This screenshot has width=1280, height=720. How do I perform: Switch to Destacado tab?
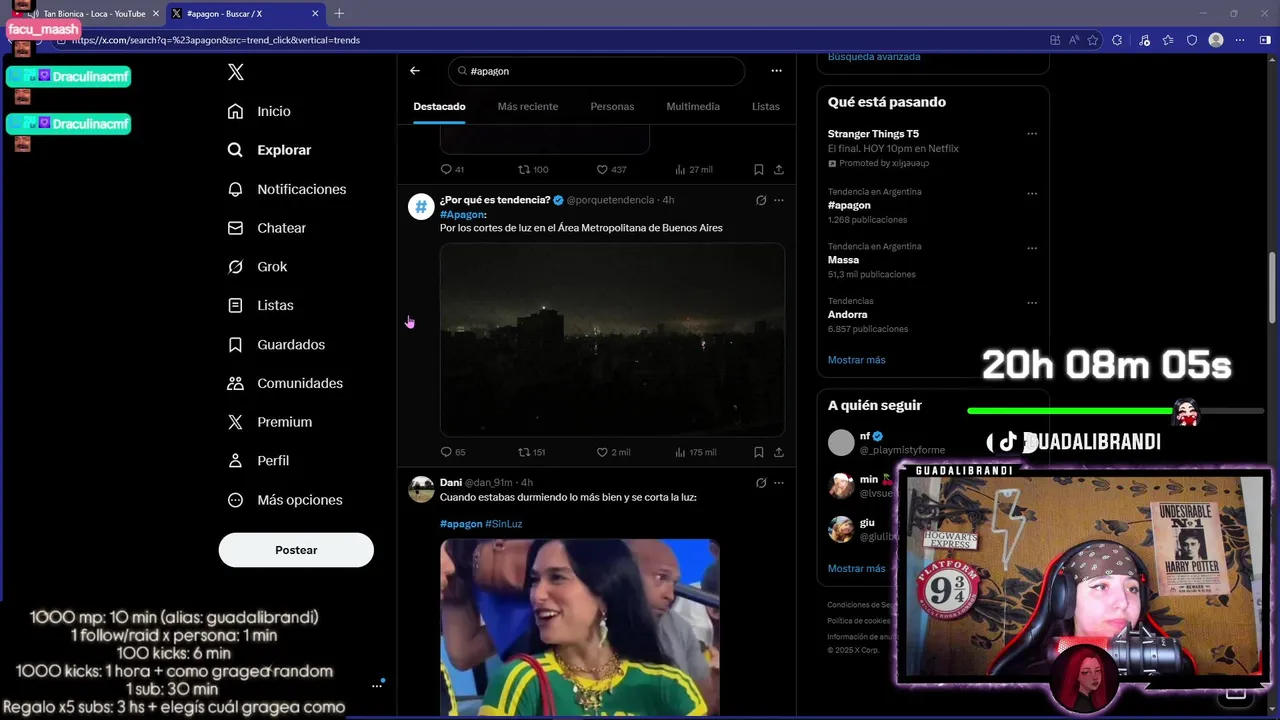click(x=439, y=106)
